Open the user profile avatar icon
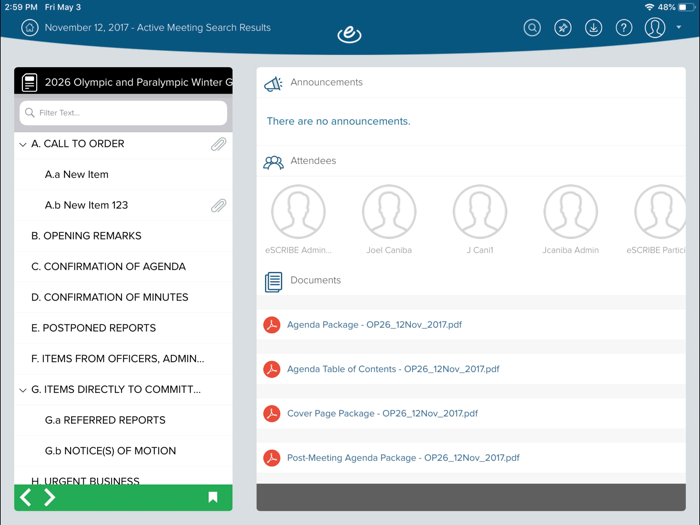This screenshot has width=700, height=525. pyautogui.click(x=655, y=28)
